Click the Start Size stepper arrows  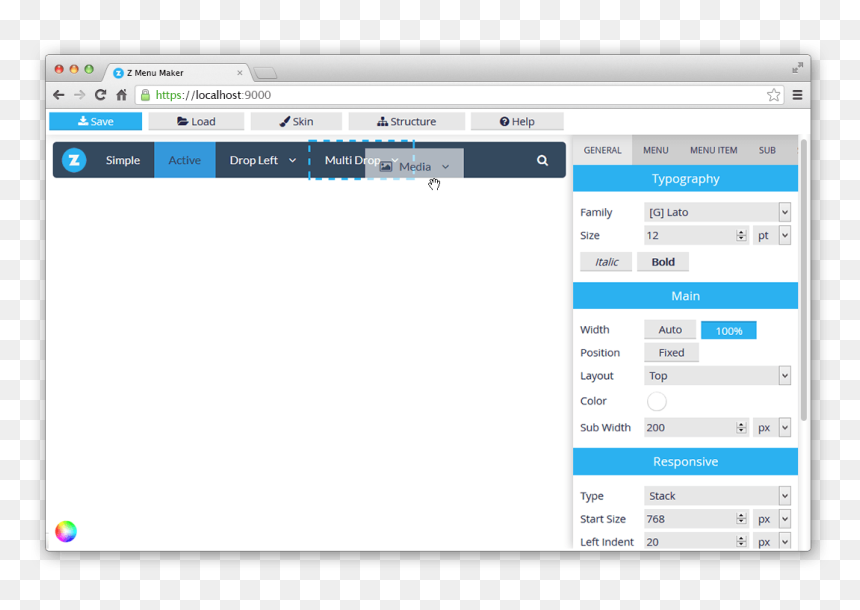pyautogui.click(x=742, y=519)
